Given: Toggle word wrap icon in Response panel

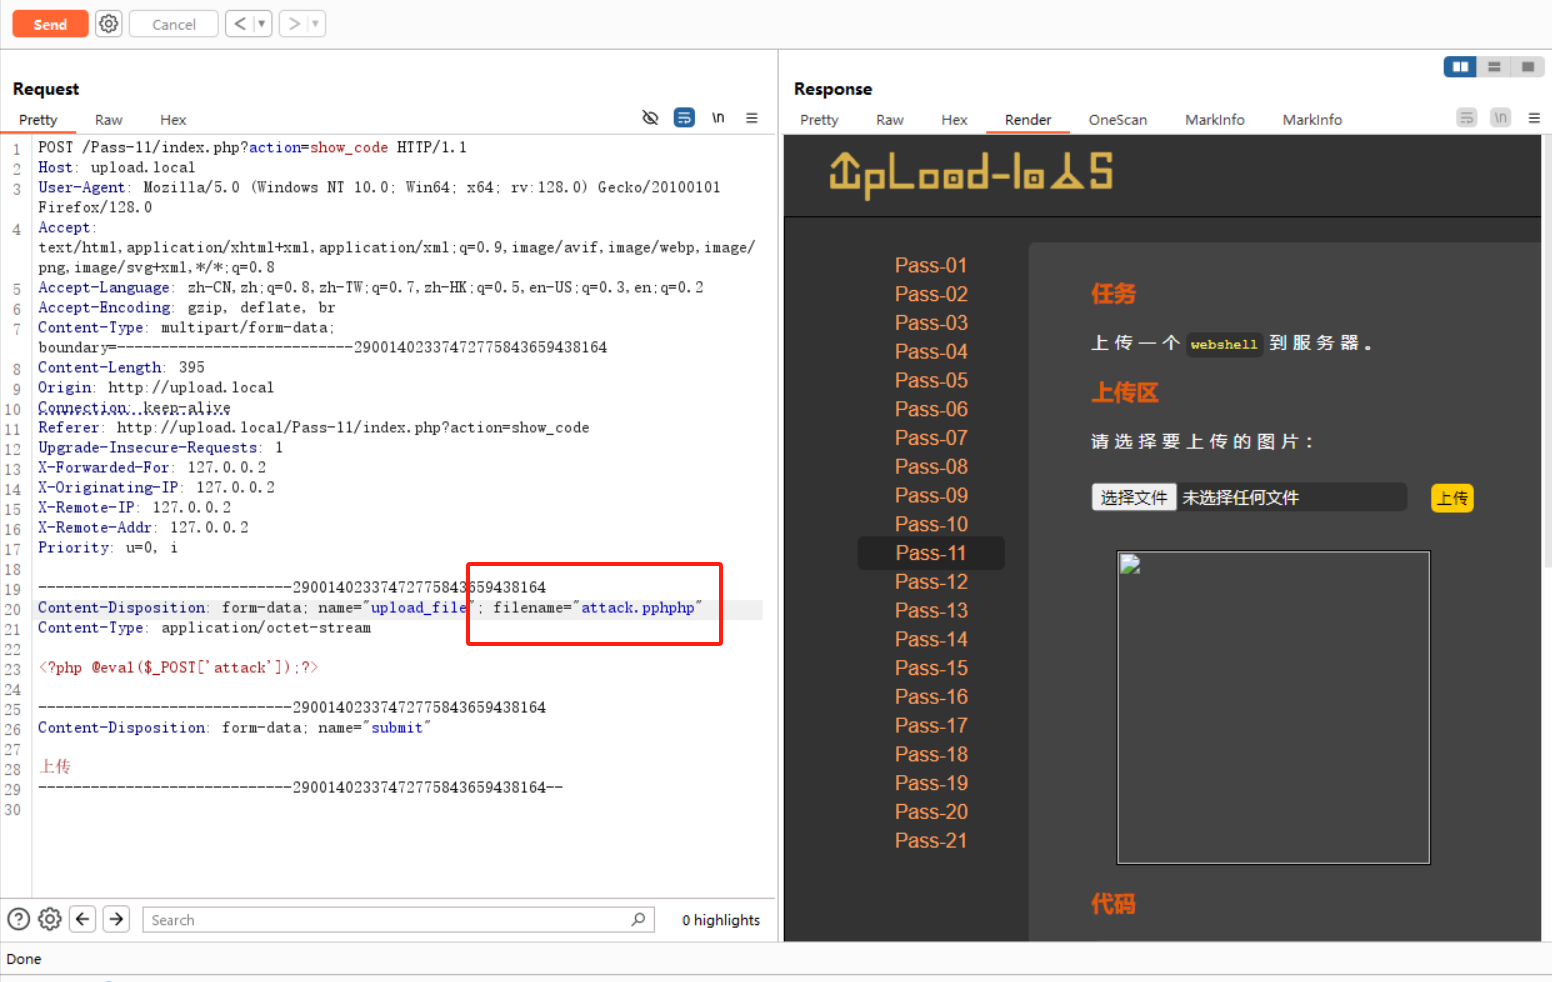Looking at the screenshot, I should (1467, 118).
